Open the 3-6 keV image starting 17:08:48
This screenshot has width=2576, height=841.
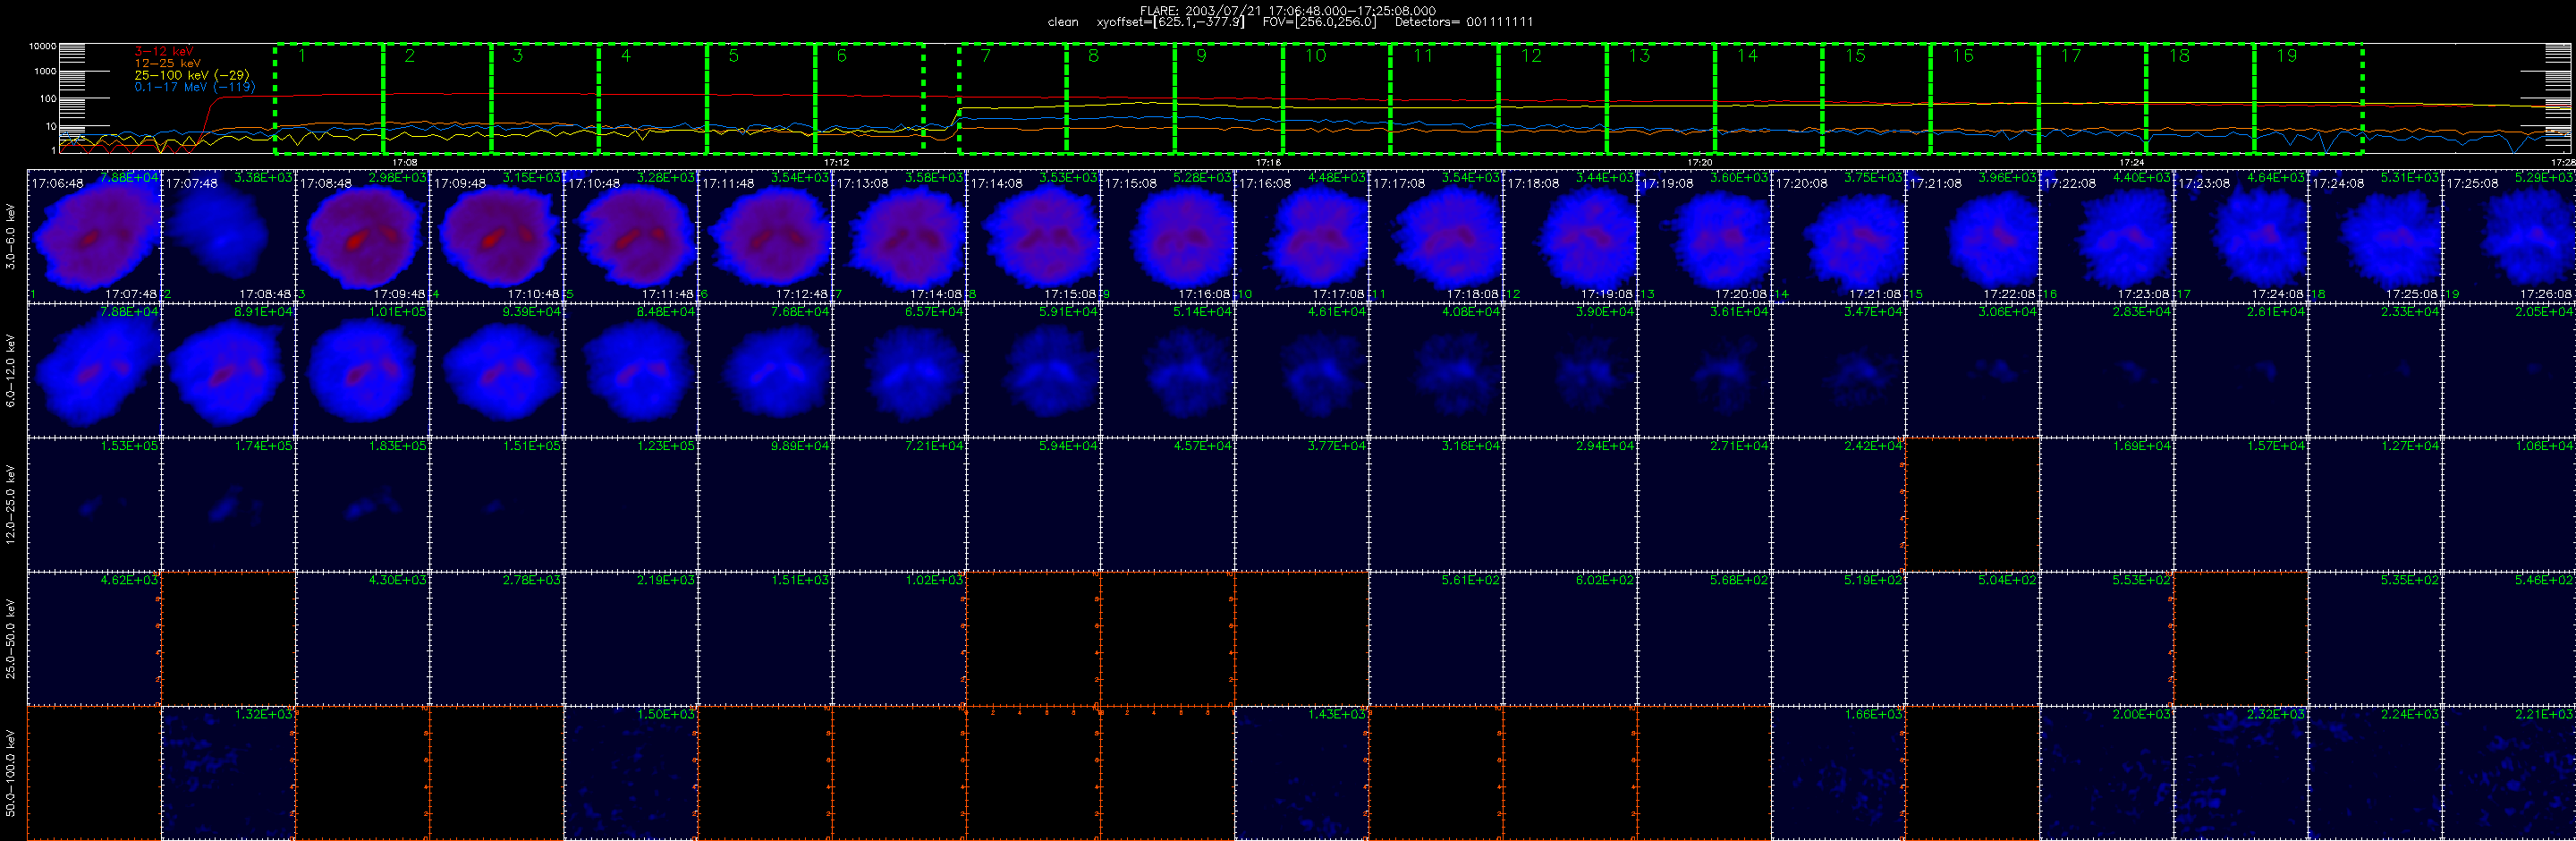[x=363, y=235]
